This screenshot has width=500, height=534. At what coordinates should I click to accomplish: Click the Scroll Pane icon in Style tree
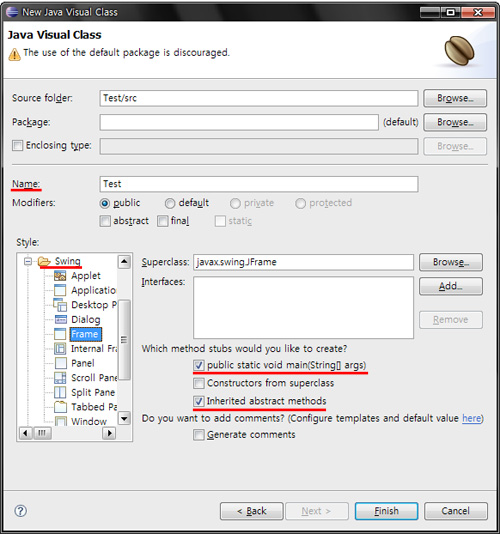(x=60, y=378)
